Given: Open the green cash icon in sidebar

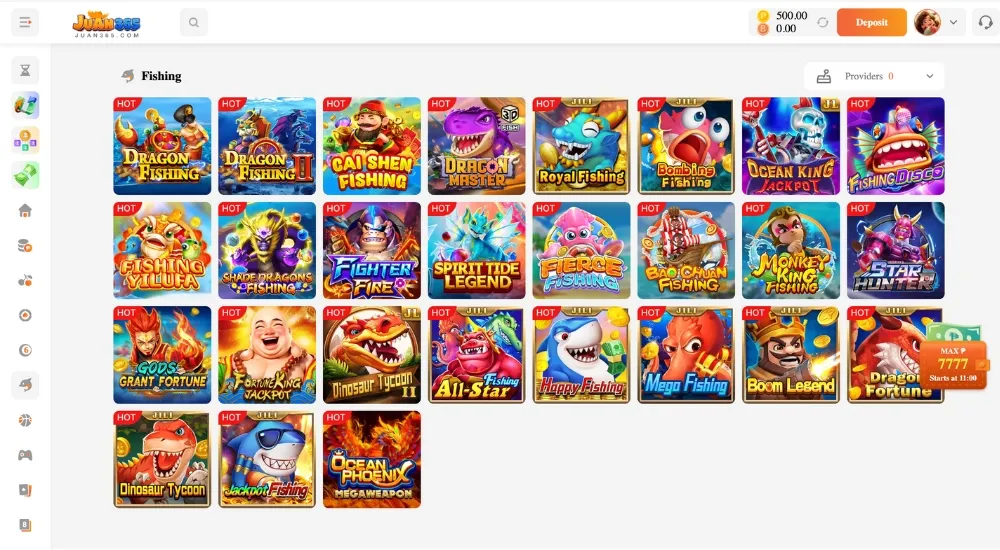Looking at the screenshot, I should click(x=25, y=175).
